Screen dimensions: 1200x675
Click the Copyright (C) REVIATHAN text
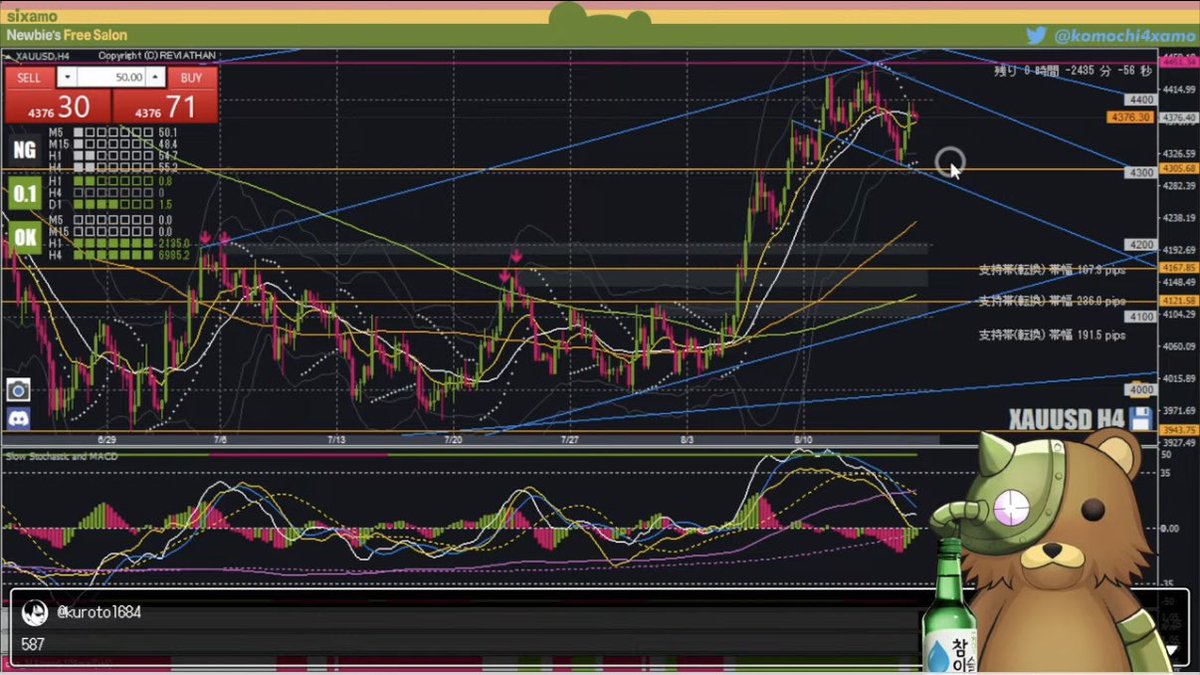pyautogui.click(x=157, y=56)
